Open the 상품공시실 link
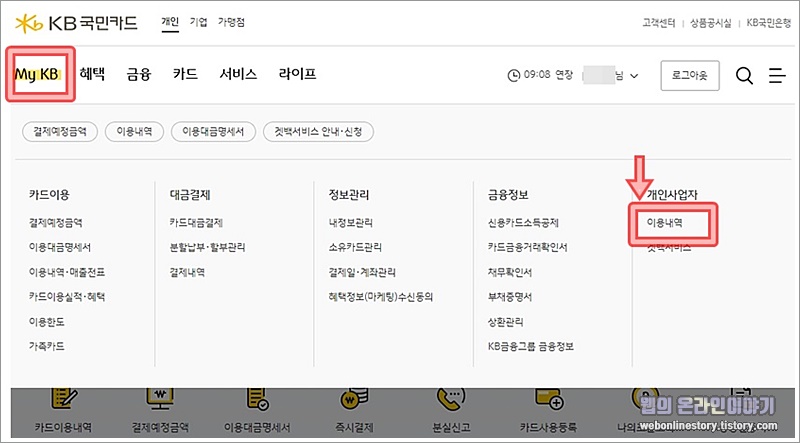This screenshot has height=443, width=800. pos(711,23)
